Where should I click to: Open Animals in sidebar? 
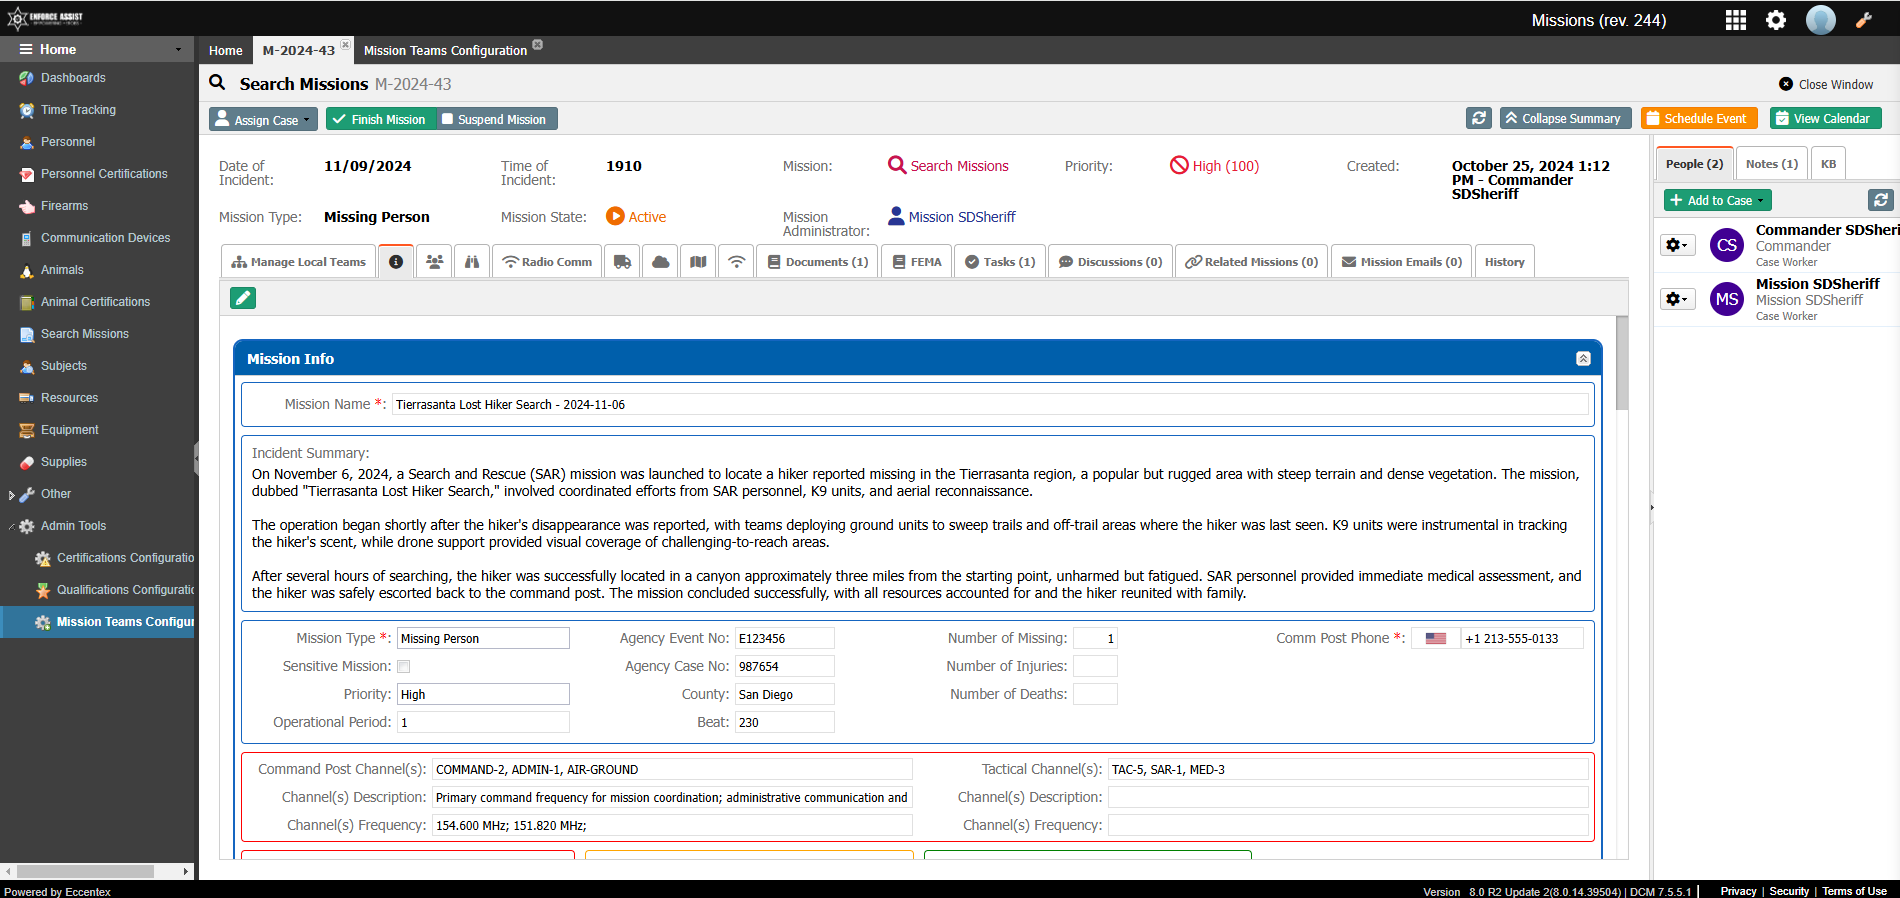(x=62, y=270)
